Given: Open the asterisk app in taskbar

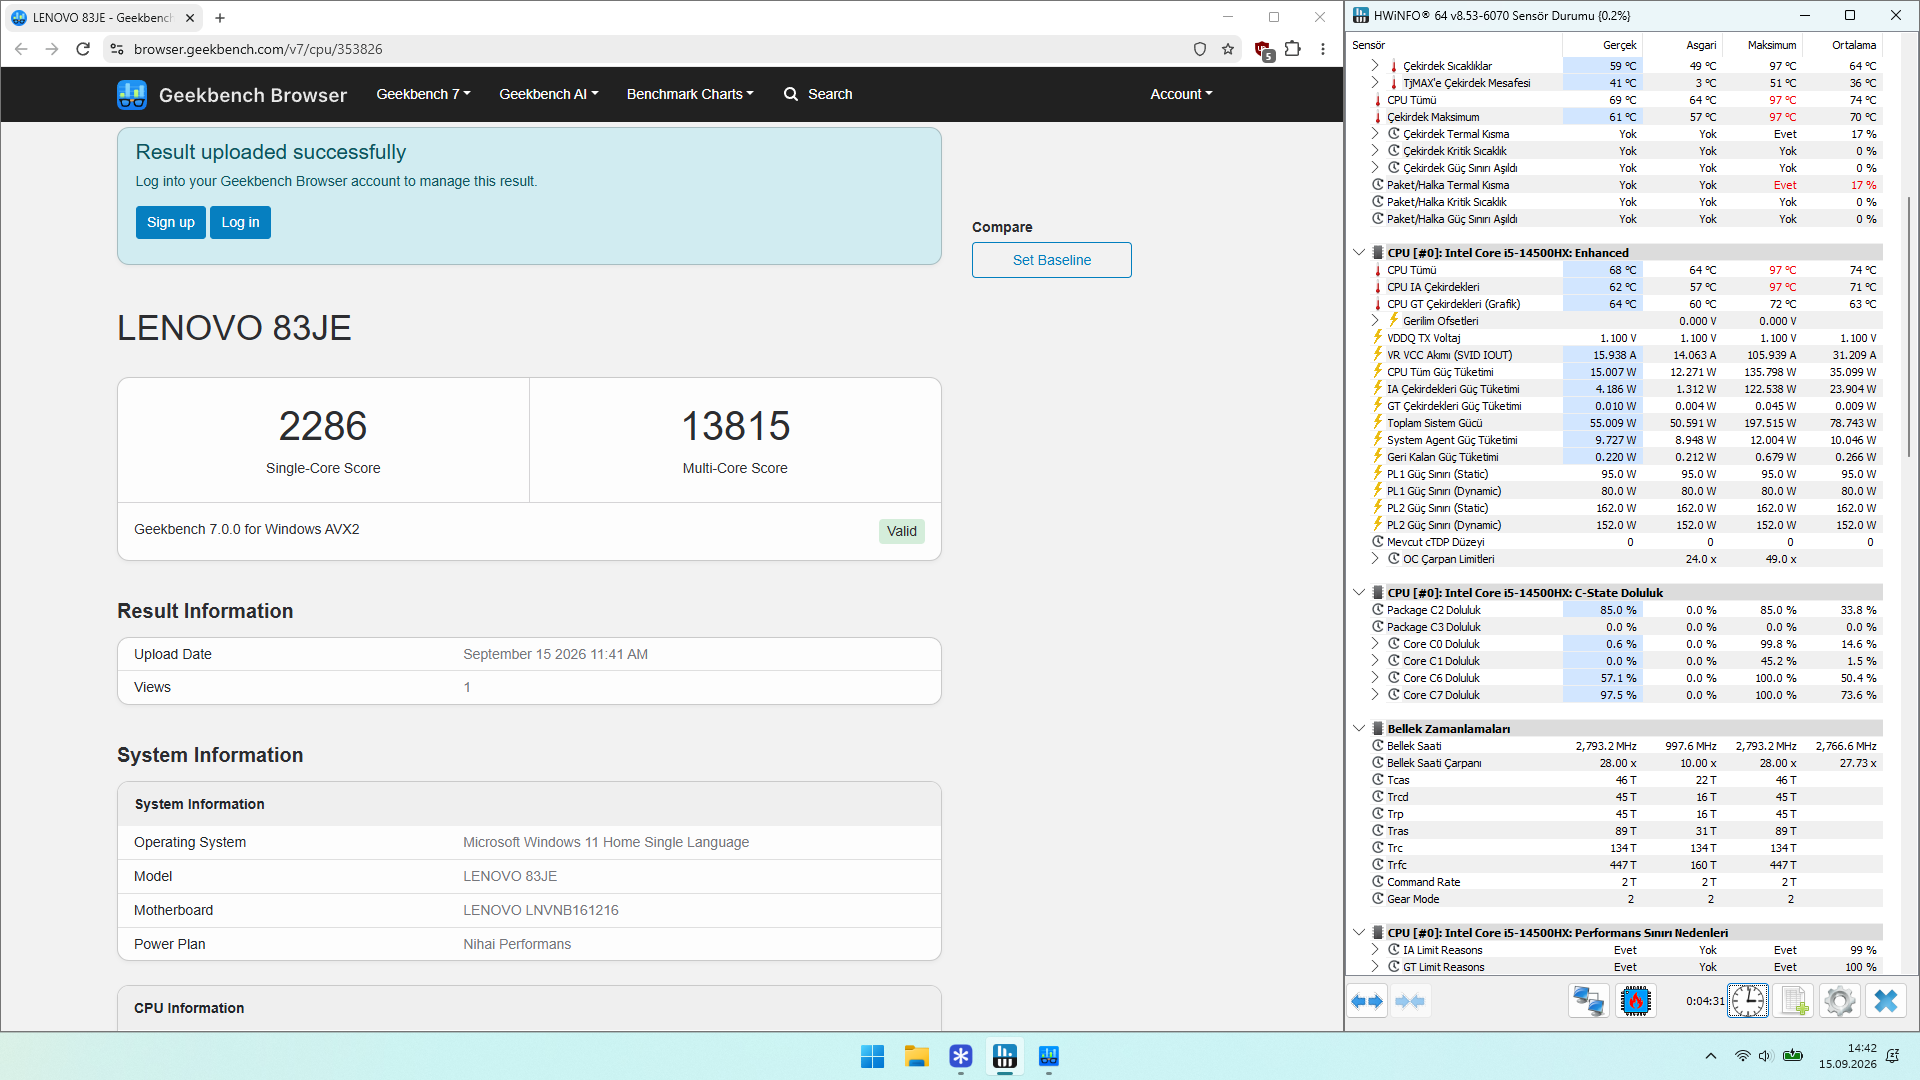Looking at the screenshot, I should (x=961, y=1056).
